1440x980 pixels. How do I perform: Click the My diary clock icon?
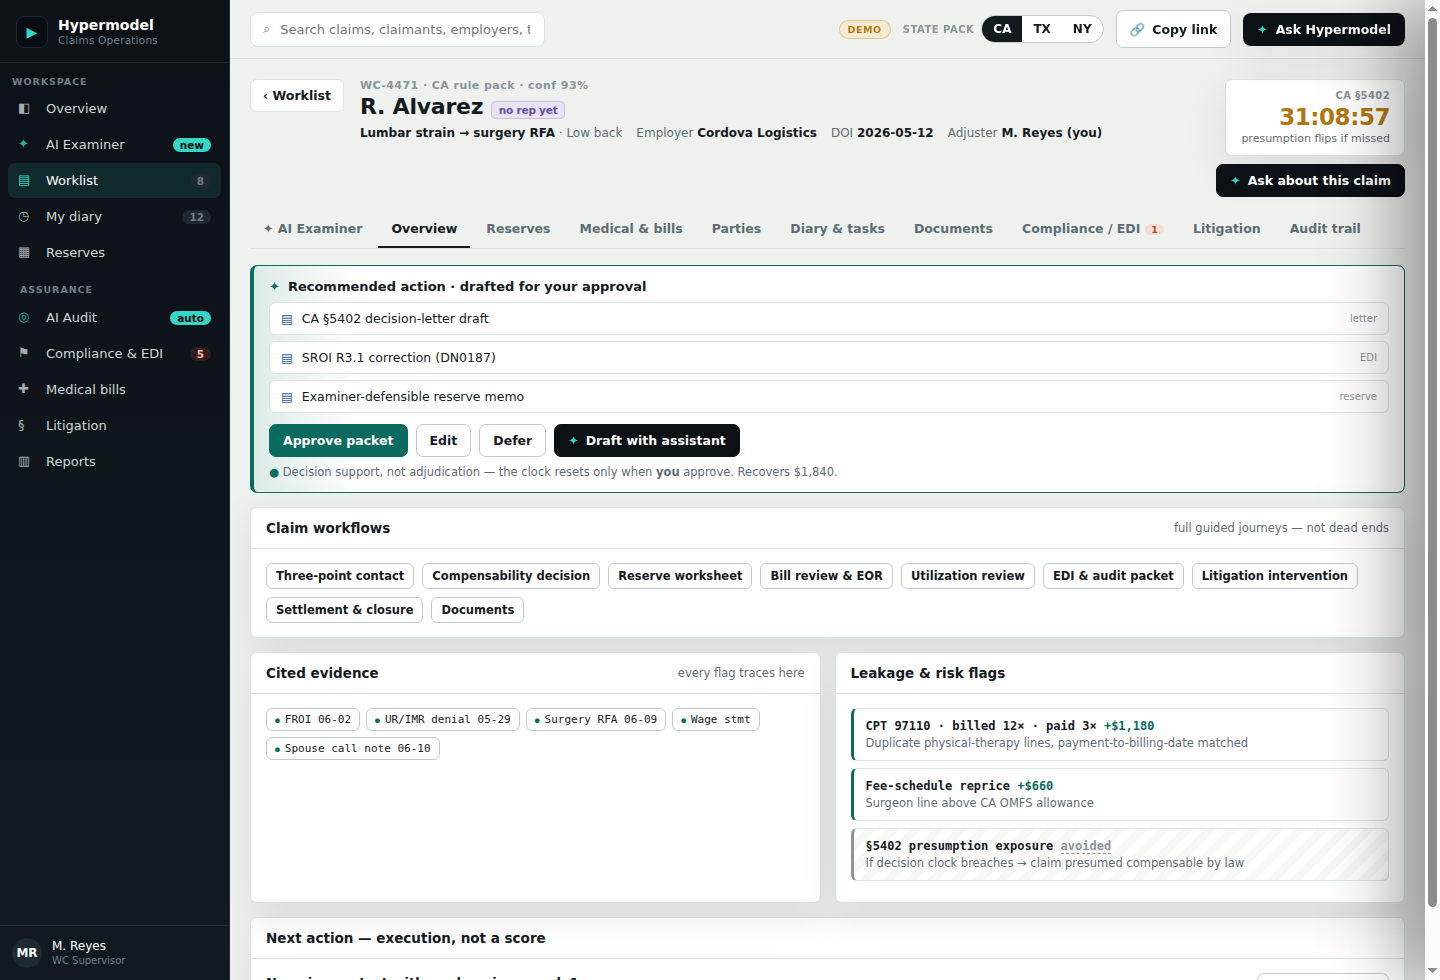pos(24,217)
